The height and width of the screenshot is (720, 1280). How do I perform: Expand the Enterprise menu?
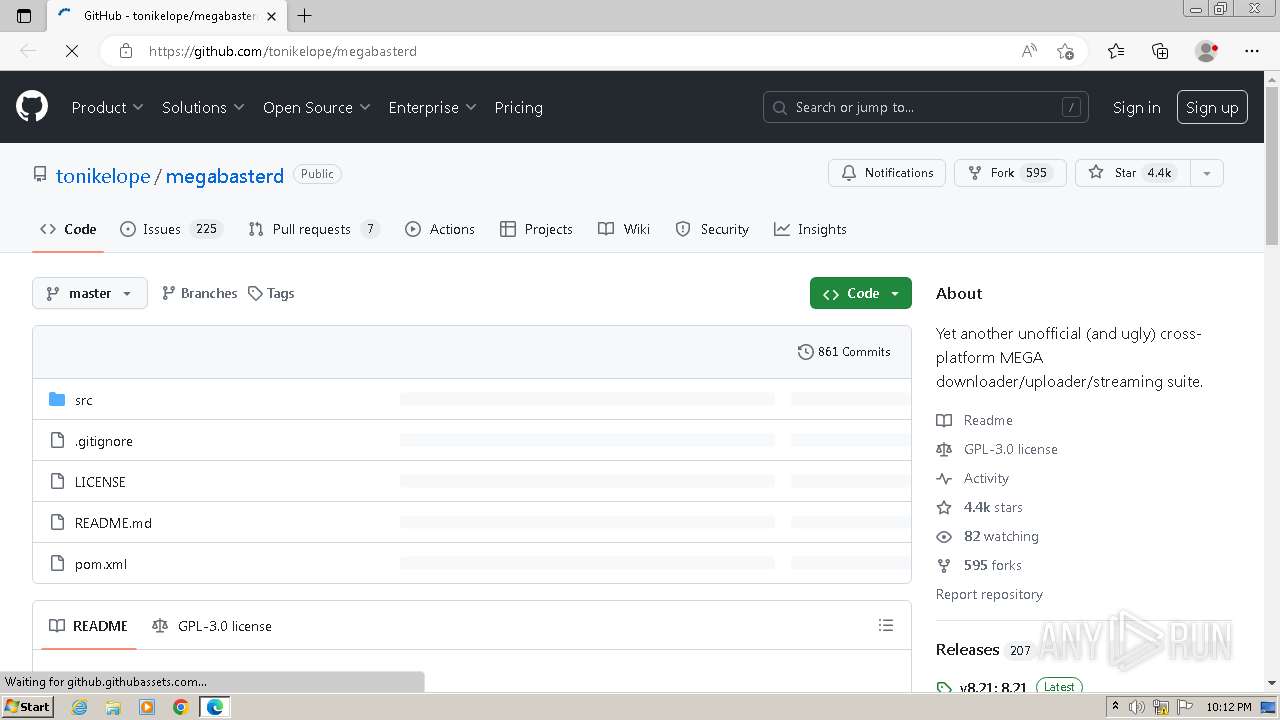(x=432, y=107)
